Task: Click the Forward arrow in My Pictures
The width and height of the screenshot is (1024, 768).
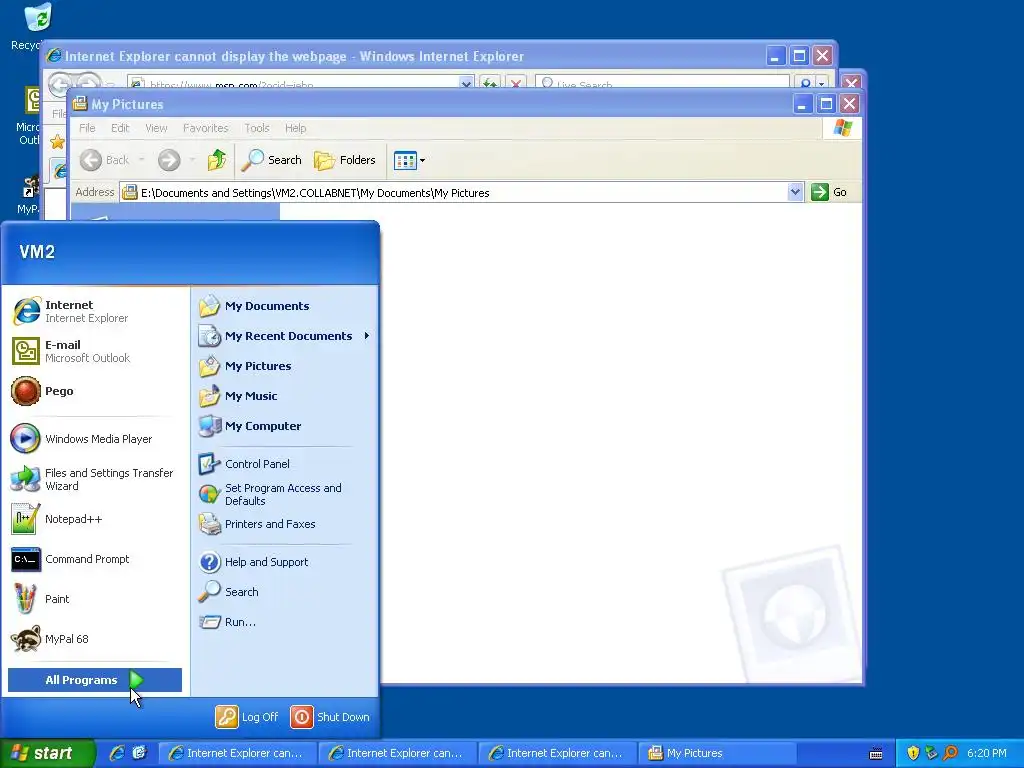Action: (169, 160)
